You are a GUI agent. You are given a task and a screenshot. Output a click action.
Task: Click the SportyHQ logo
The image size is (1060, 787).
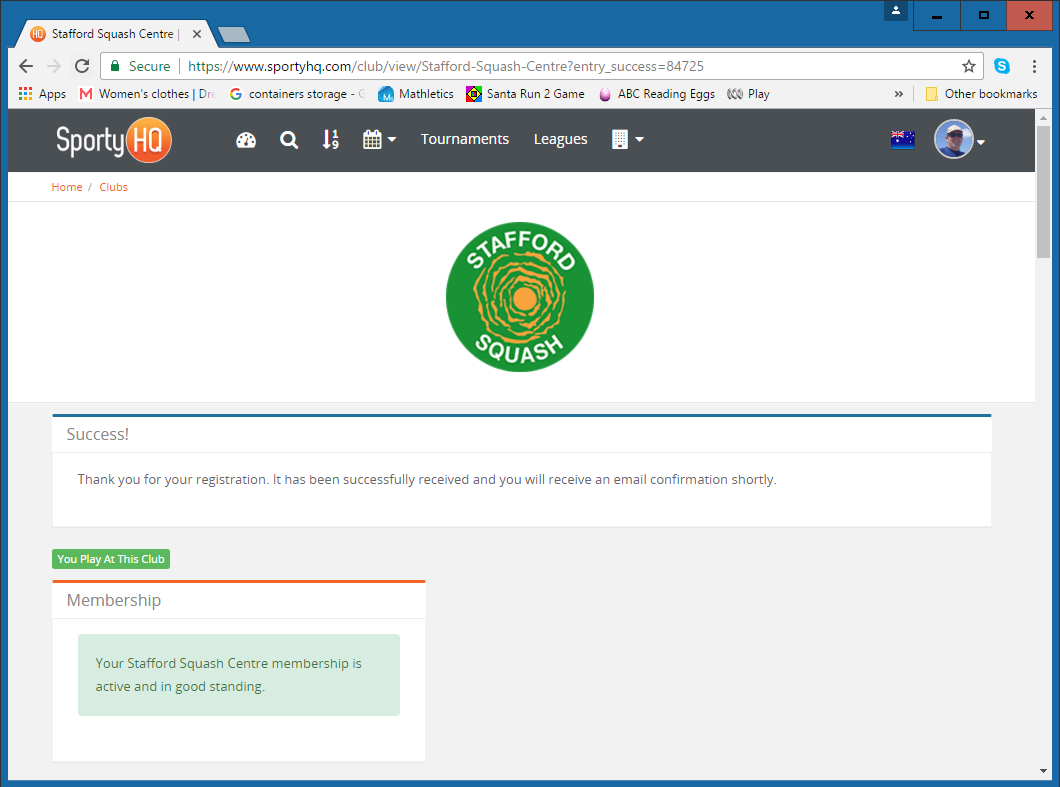114,140
